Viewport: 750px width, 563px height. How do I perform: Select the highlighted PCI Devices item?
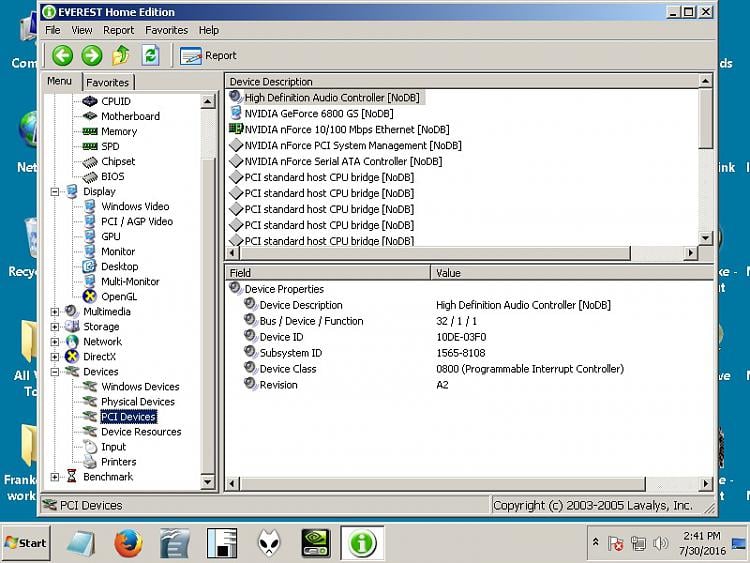click(128, 417)
